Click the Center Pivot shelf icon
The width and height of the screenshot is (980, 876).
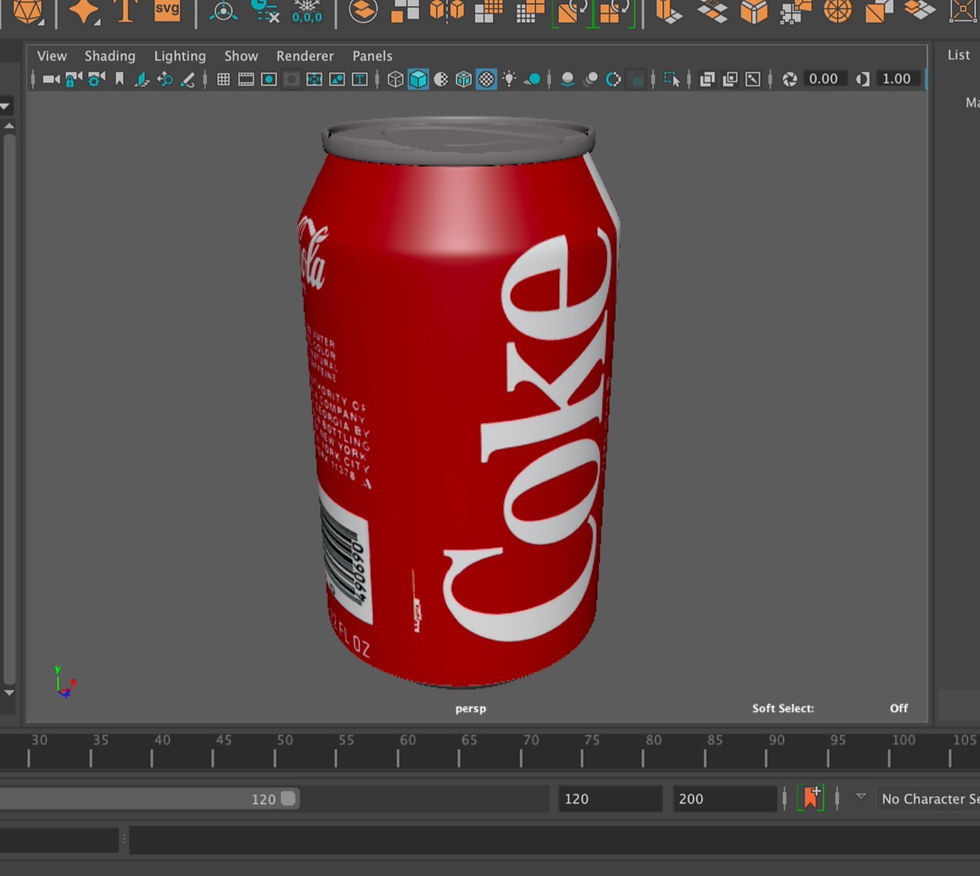tap(223, 11)
